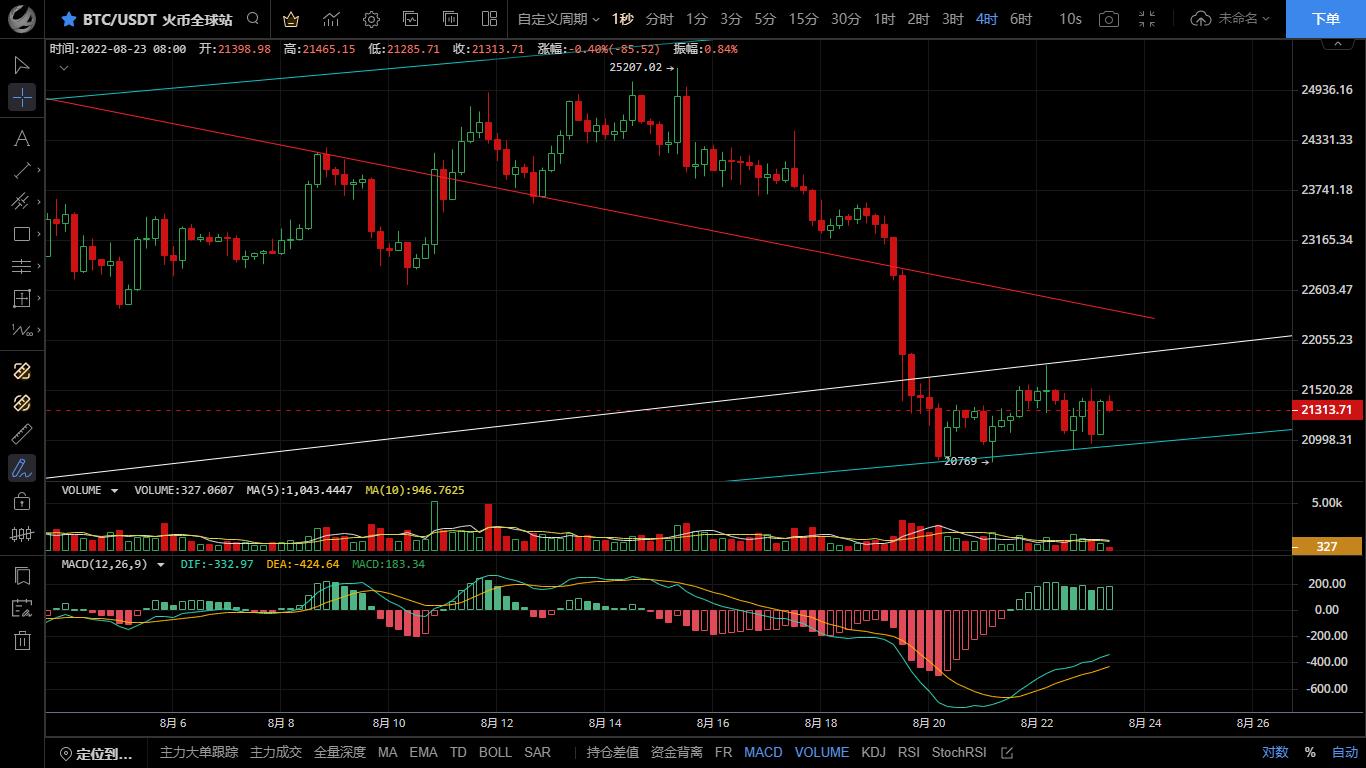Switch to the 1秒 timeframe
This screenshot has width=1366, height=768.
(622, 19)
